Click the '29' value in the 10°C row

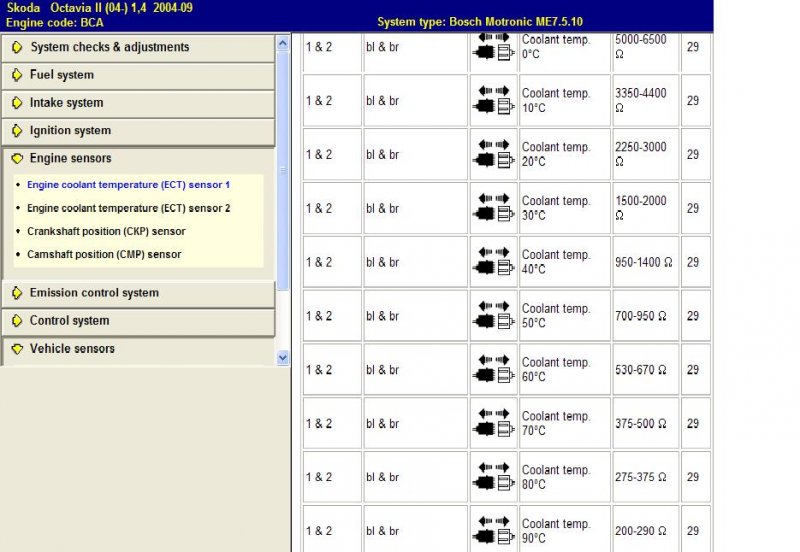[x=692, y=101]
